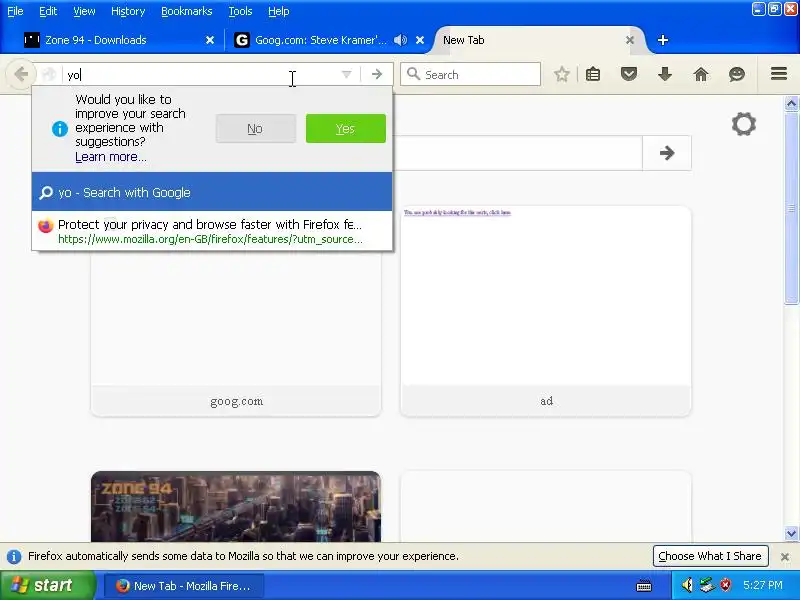This screenshot has width=800, height=600.
Task: Click the tiny purple link in ad tile
Action: point(457,212)
